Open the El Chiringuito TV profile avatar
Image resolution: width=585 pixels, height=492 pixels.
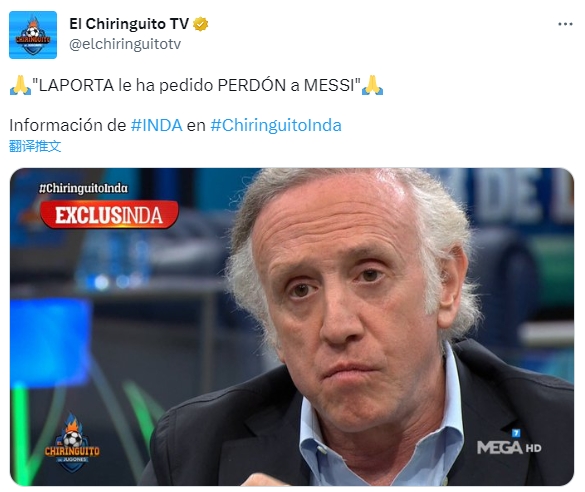(x=33, y=35)
